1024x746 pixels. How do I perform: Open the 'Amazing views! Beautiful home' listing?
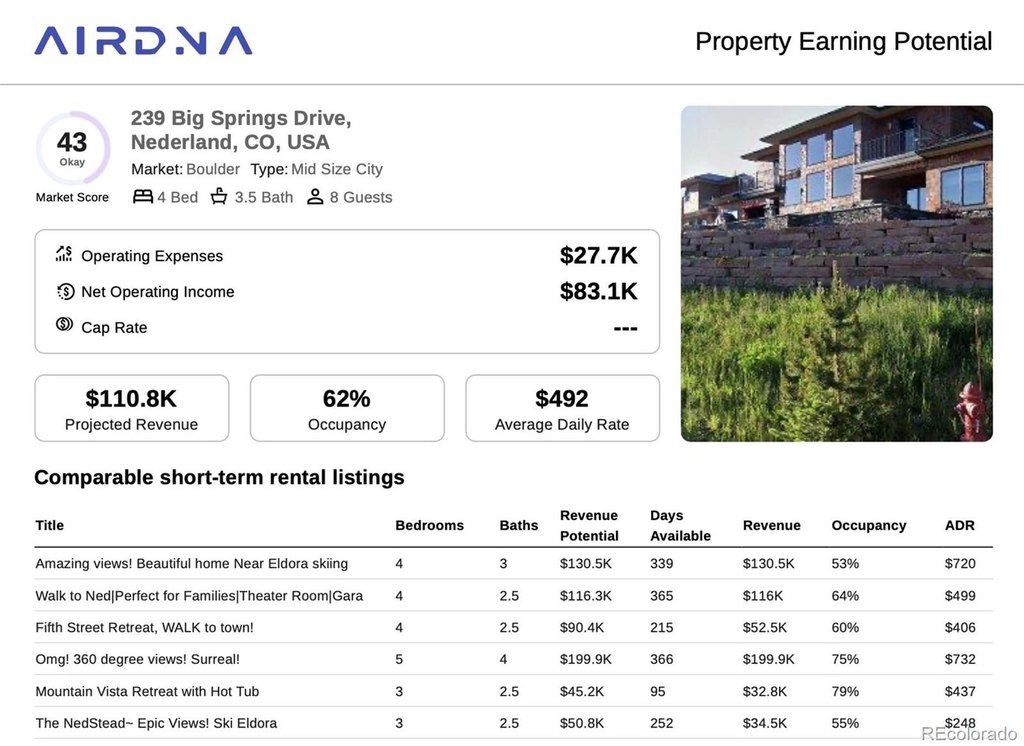coord(192,563)
